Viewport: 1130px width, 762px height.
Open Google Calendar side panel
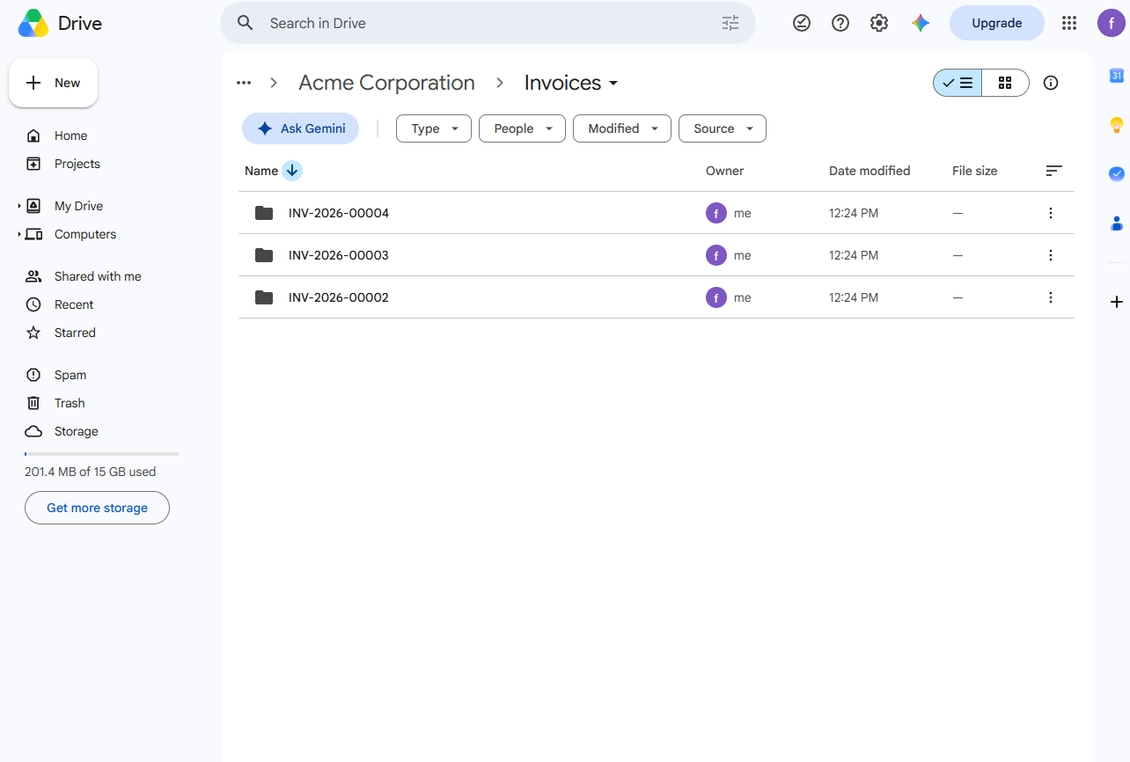pos(1116,75)
